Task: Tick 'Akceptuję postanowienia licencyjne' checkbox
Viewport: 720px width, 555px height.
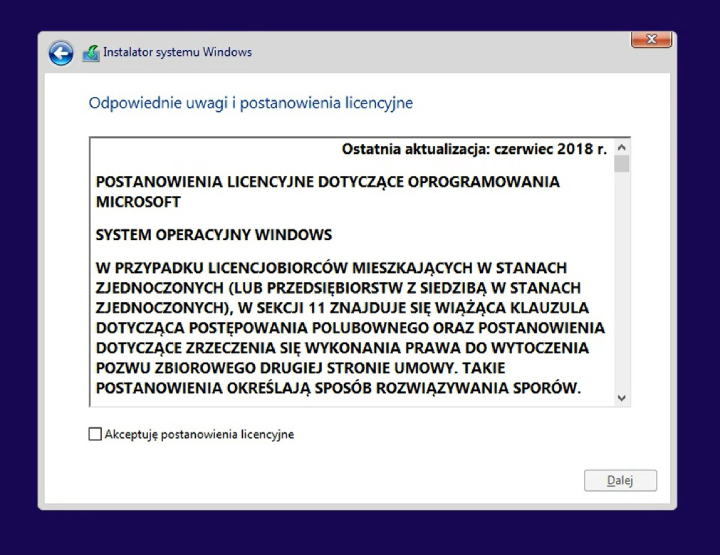Action: click(95, 434)
